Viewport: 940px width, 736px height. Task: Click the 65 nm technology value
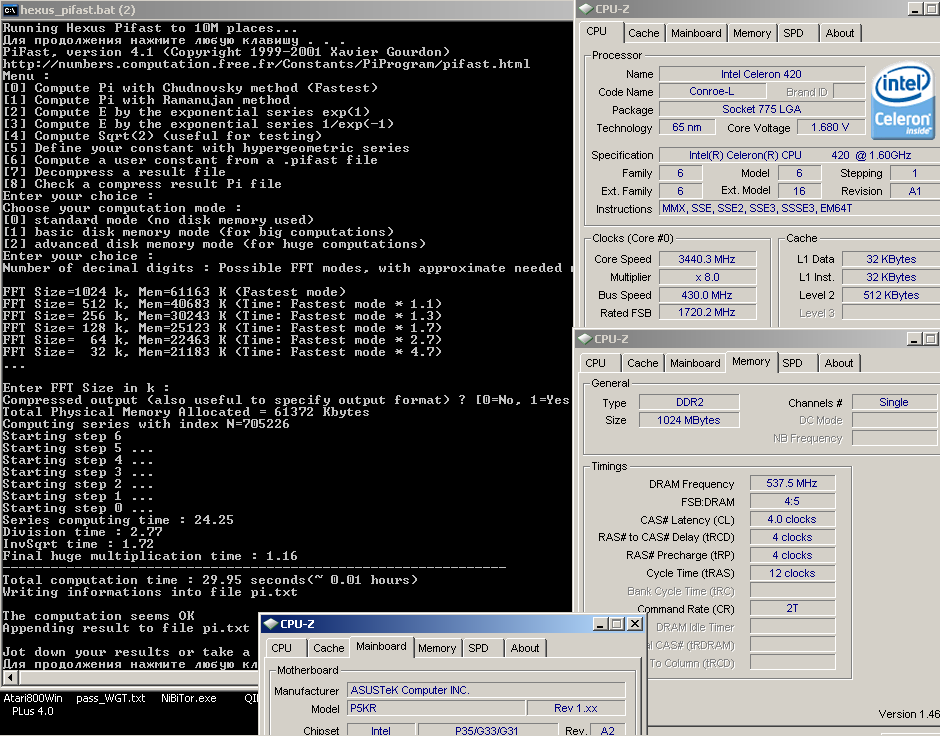(687, 127)
